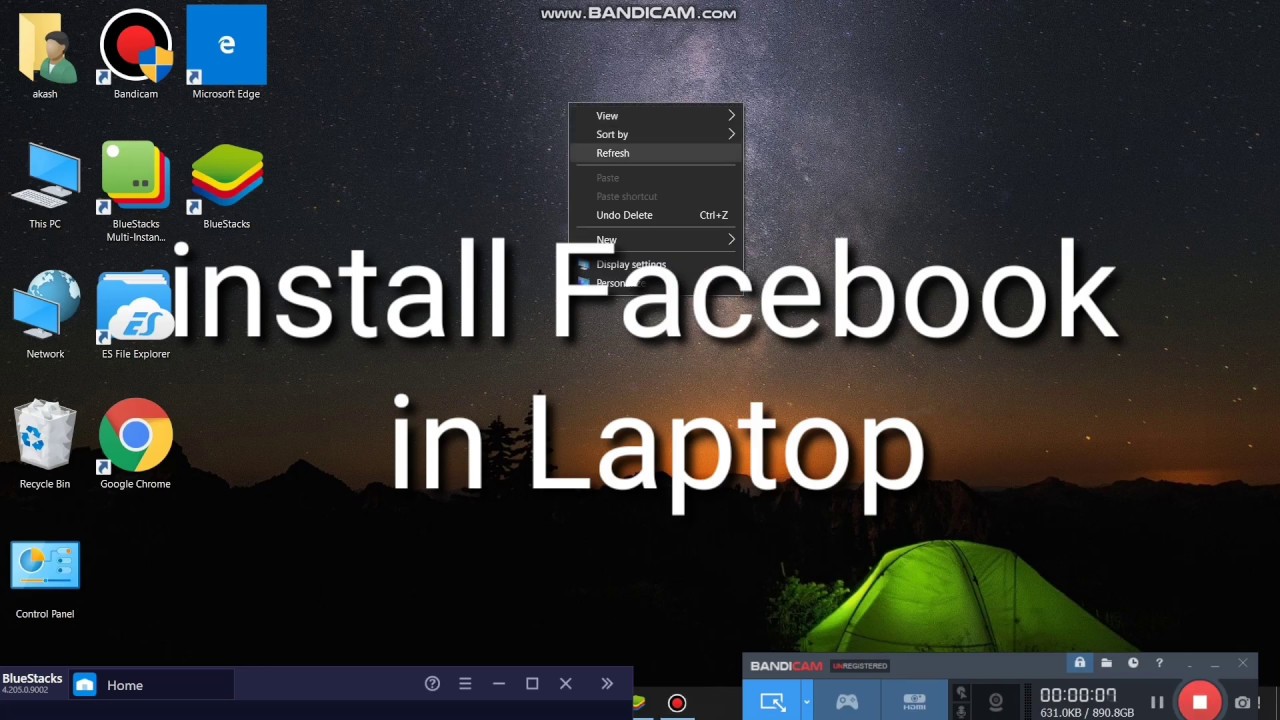Expand BlueStacks sidebar with double-chevron

click(x=607, y=684)
